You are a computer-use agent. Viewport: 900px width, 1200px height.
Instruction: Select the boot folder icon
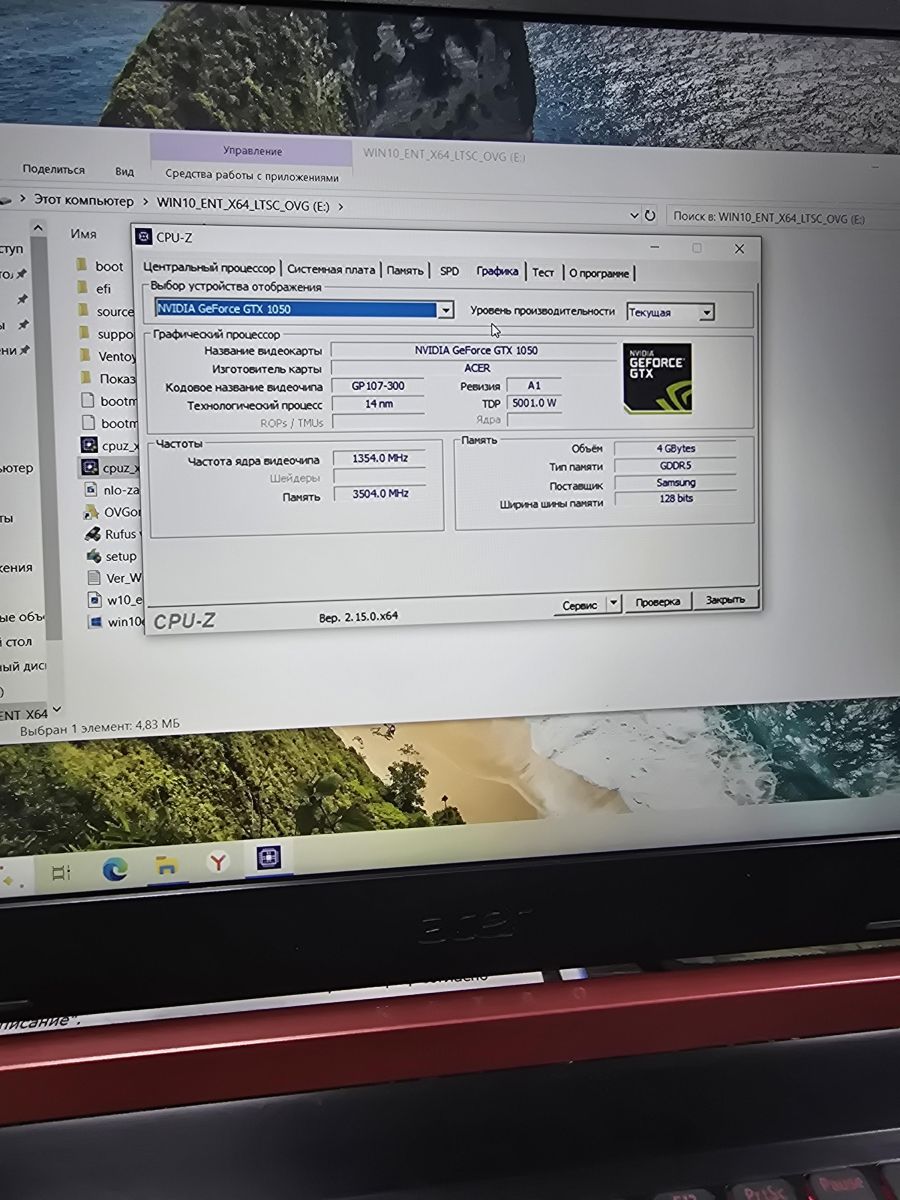click(x=83, y=266)
